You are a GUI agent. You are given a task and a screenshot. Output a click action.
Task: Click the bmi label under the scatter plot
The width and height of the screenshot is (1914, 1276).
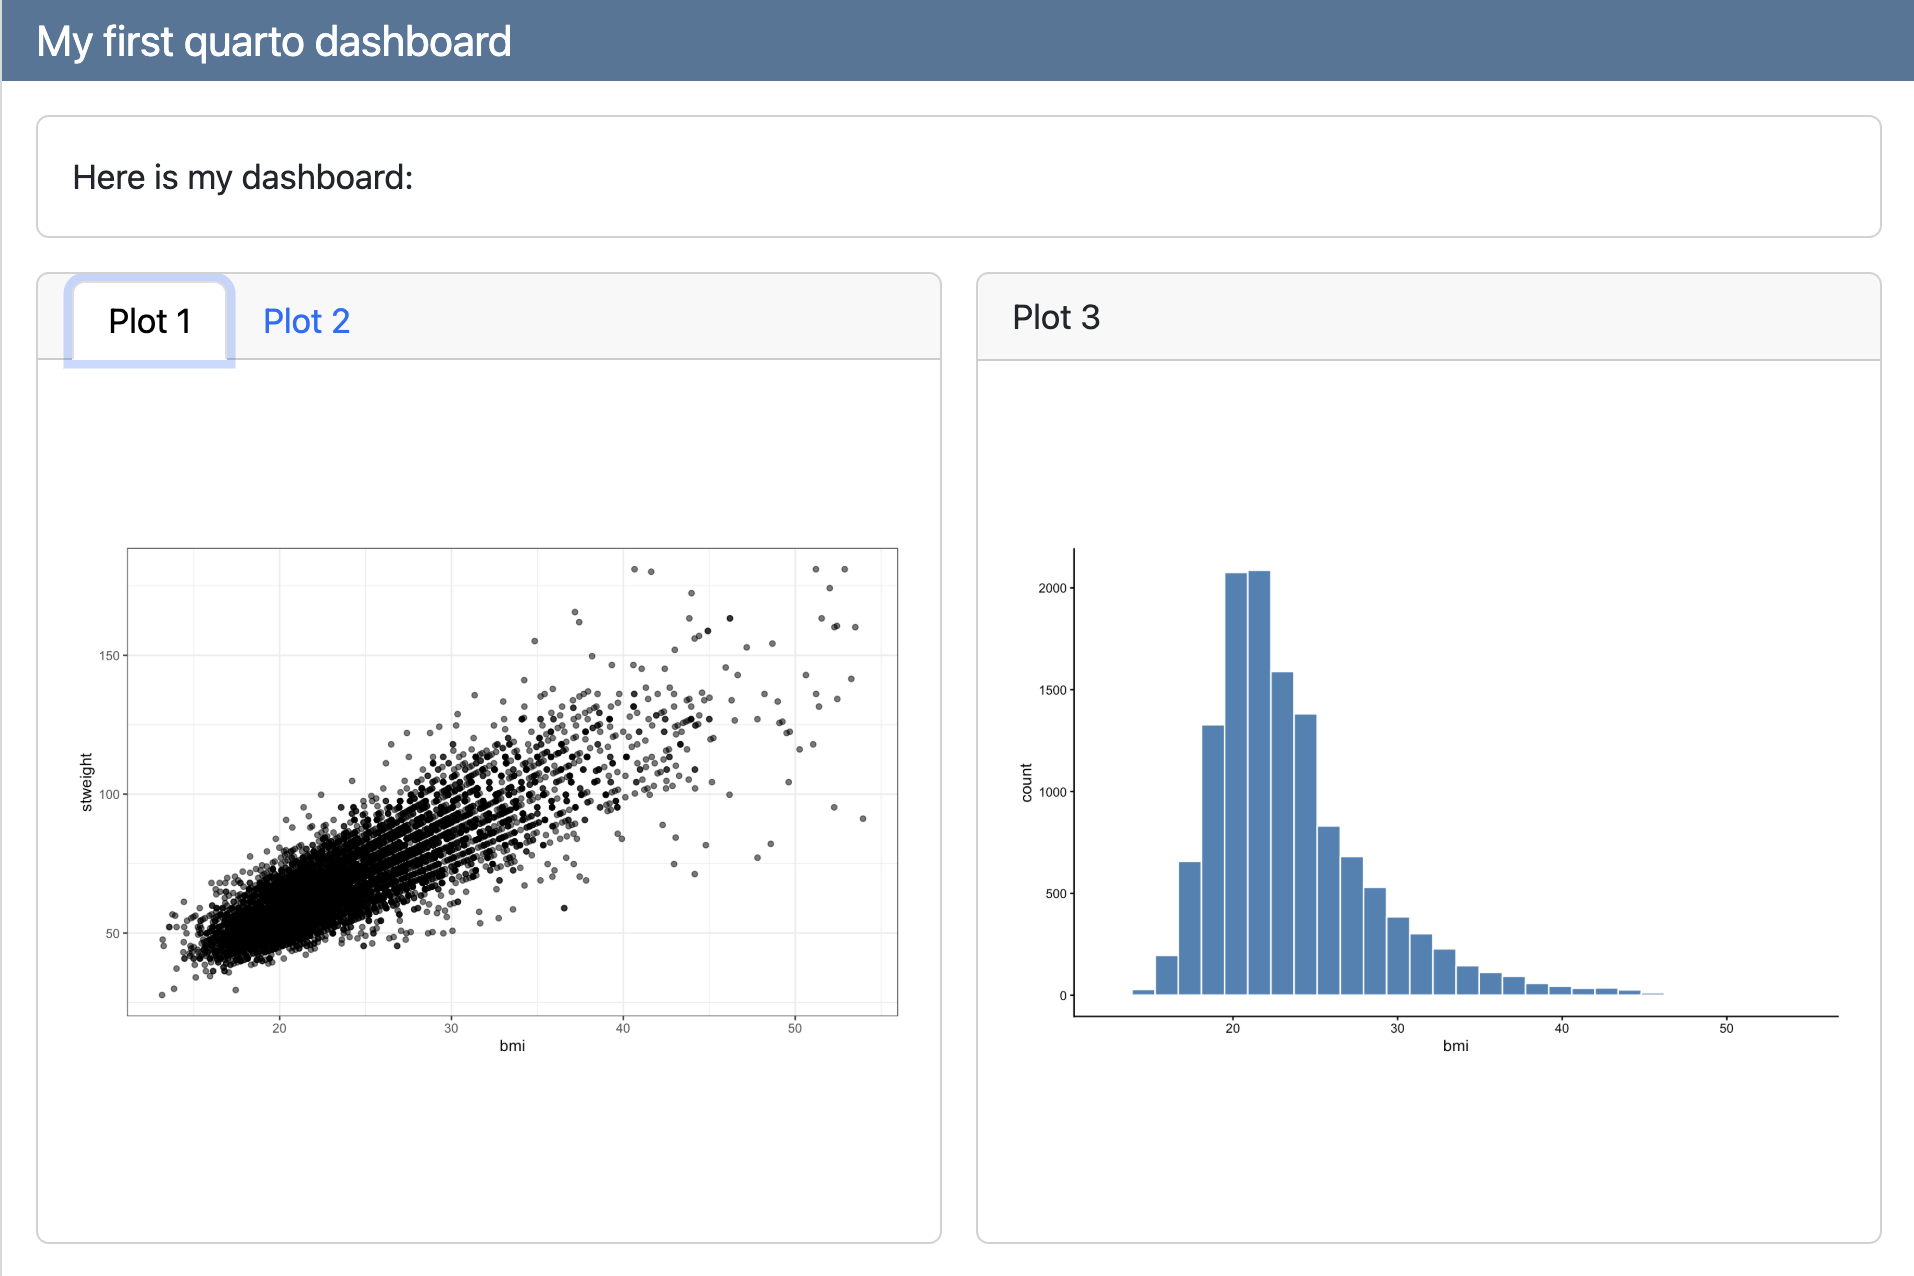[512, 1046]
